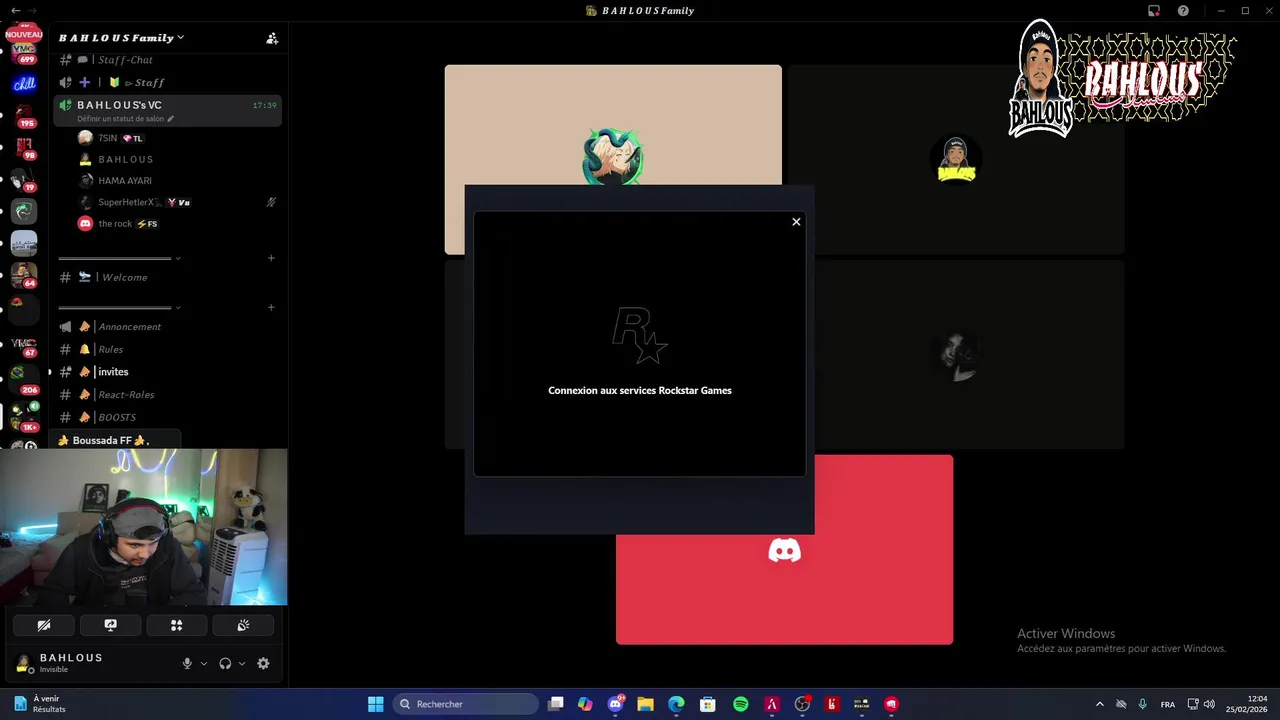Open server icon with 19 badge

(x=24, y=180)
